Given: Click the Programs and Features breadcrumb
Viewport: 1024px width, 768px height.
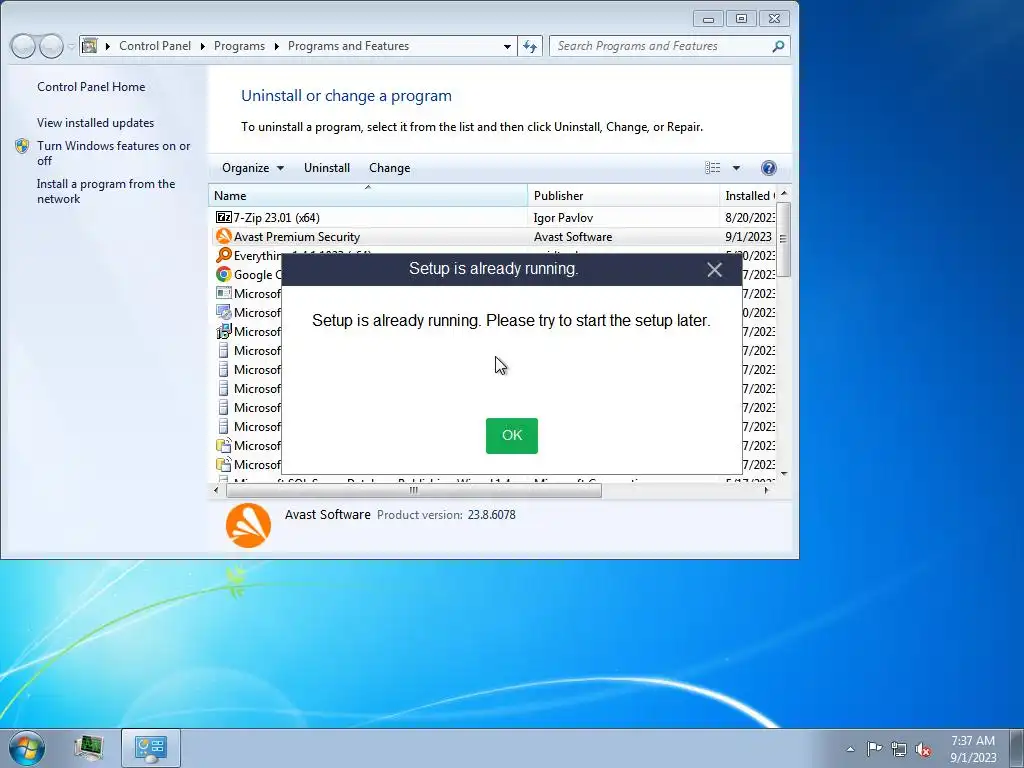Looking at the screenshot, I should point(348,46).
